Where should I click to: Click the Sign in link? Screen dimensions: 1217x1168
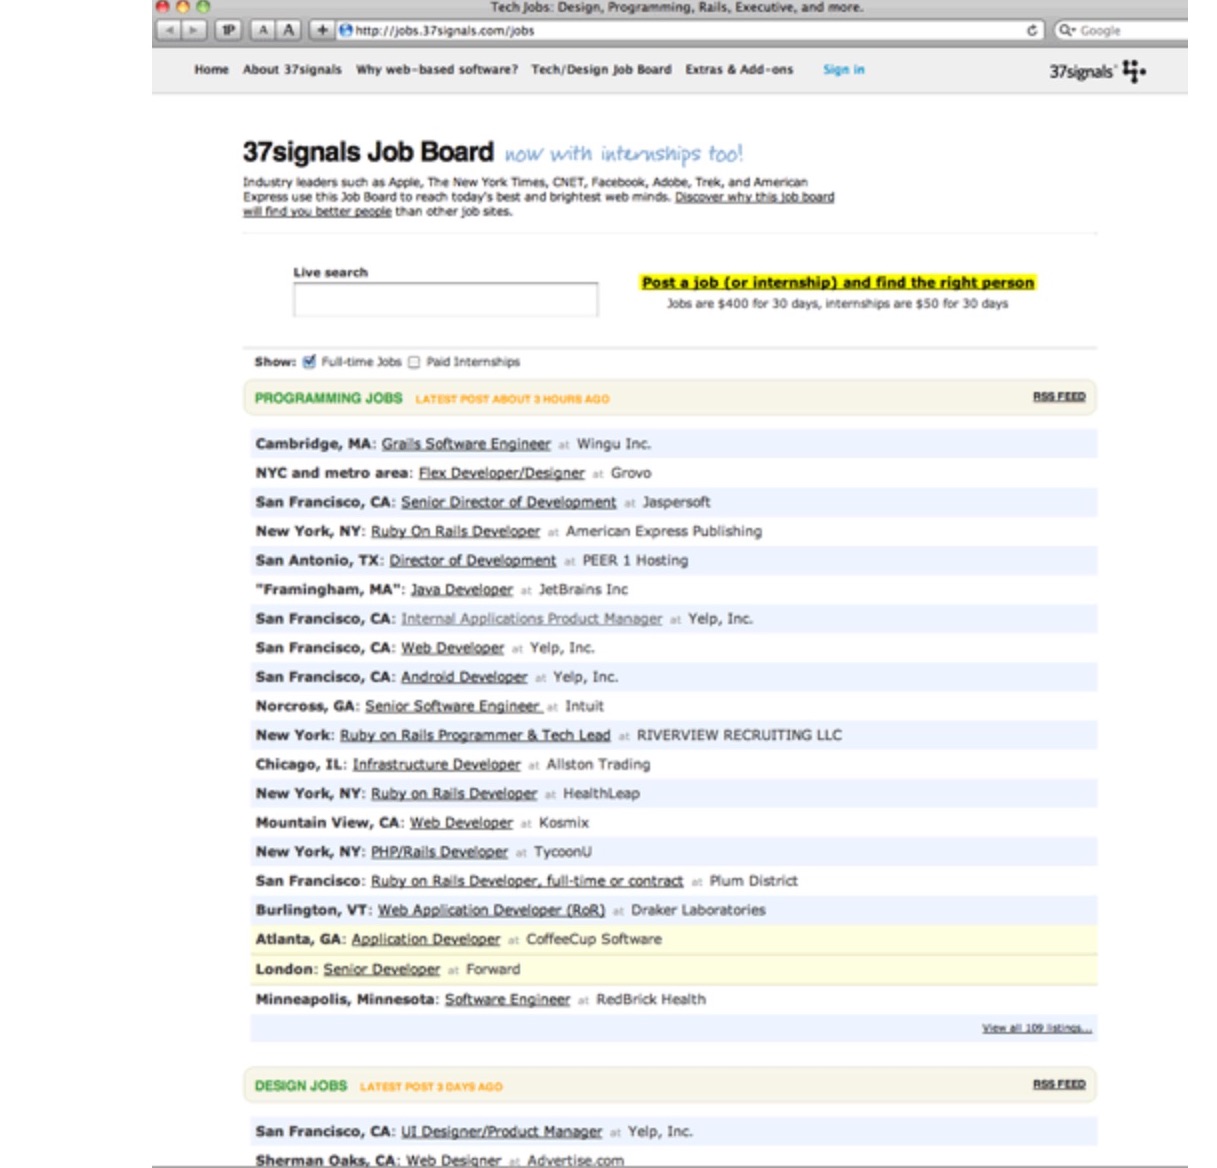point(844,70)
